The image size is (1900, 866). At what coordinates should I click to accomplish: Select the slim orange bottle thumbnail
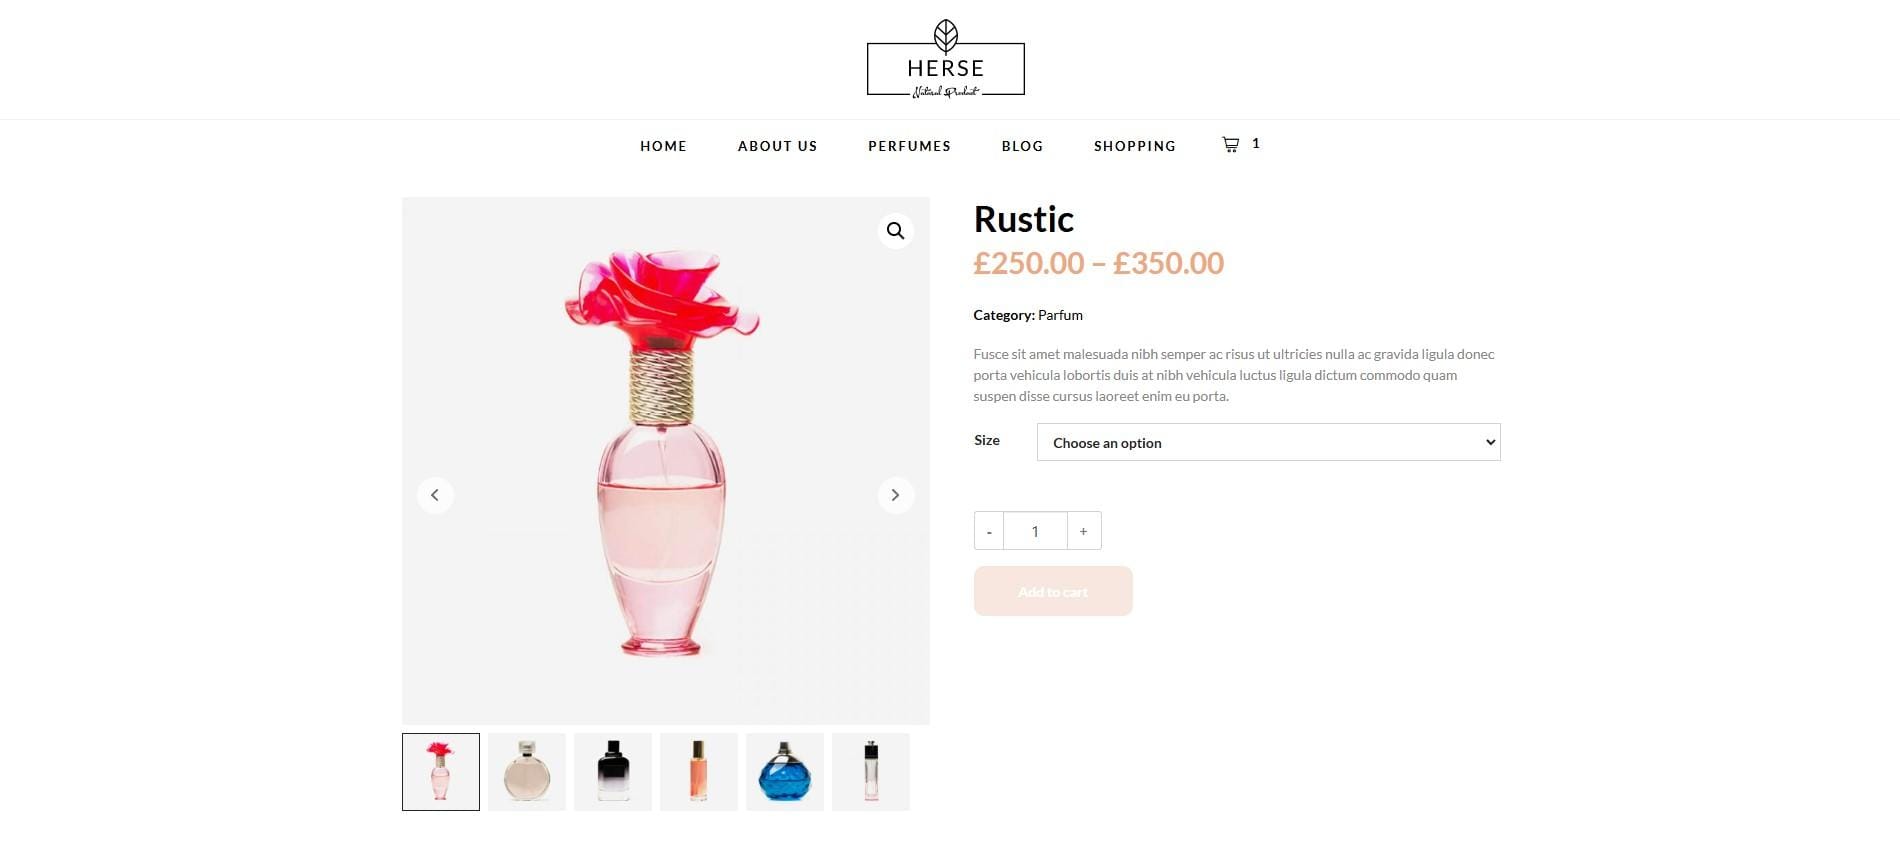[x=699, y=772]
